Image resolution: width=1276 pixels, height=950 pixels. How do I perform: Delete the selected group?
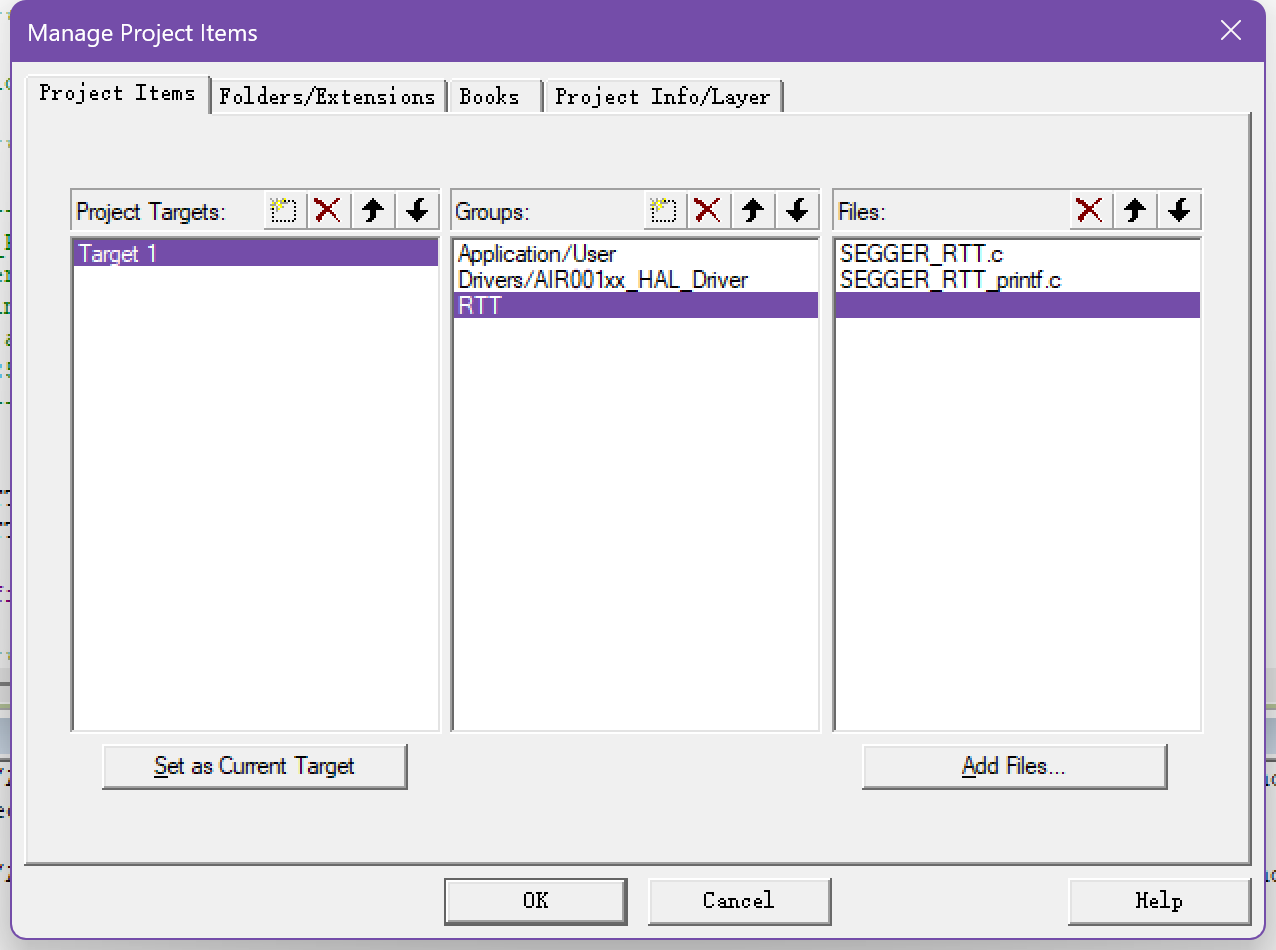click(708, 211)
